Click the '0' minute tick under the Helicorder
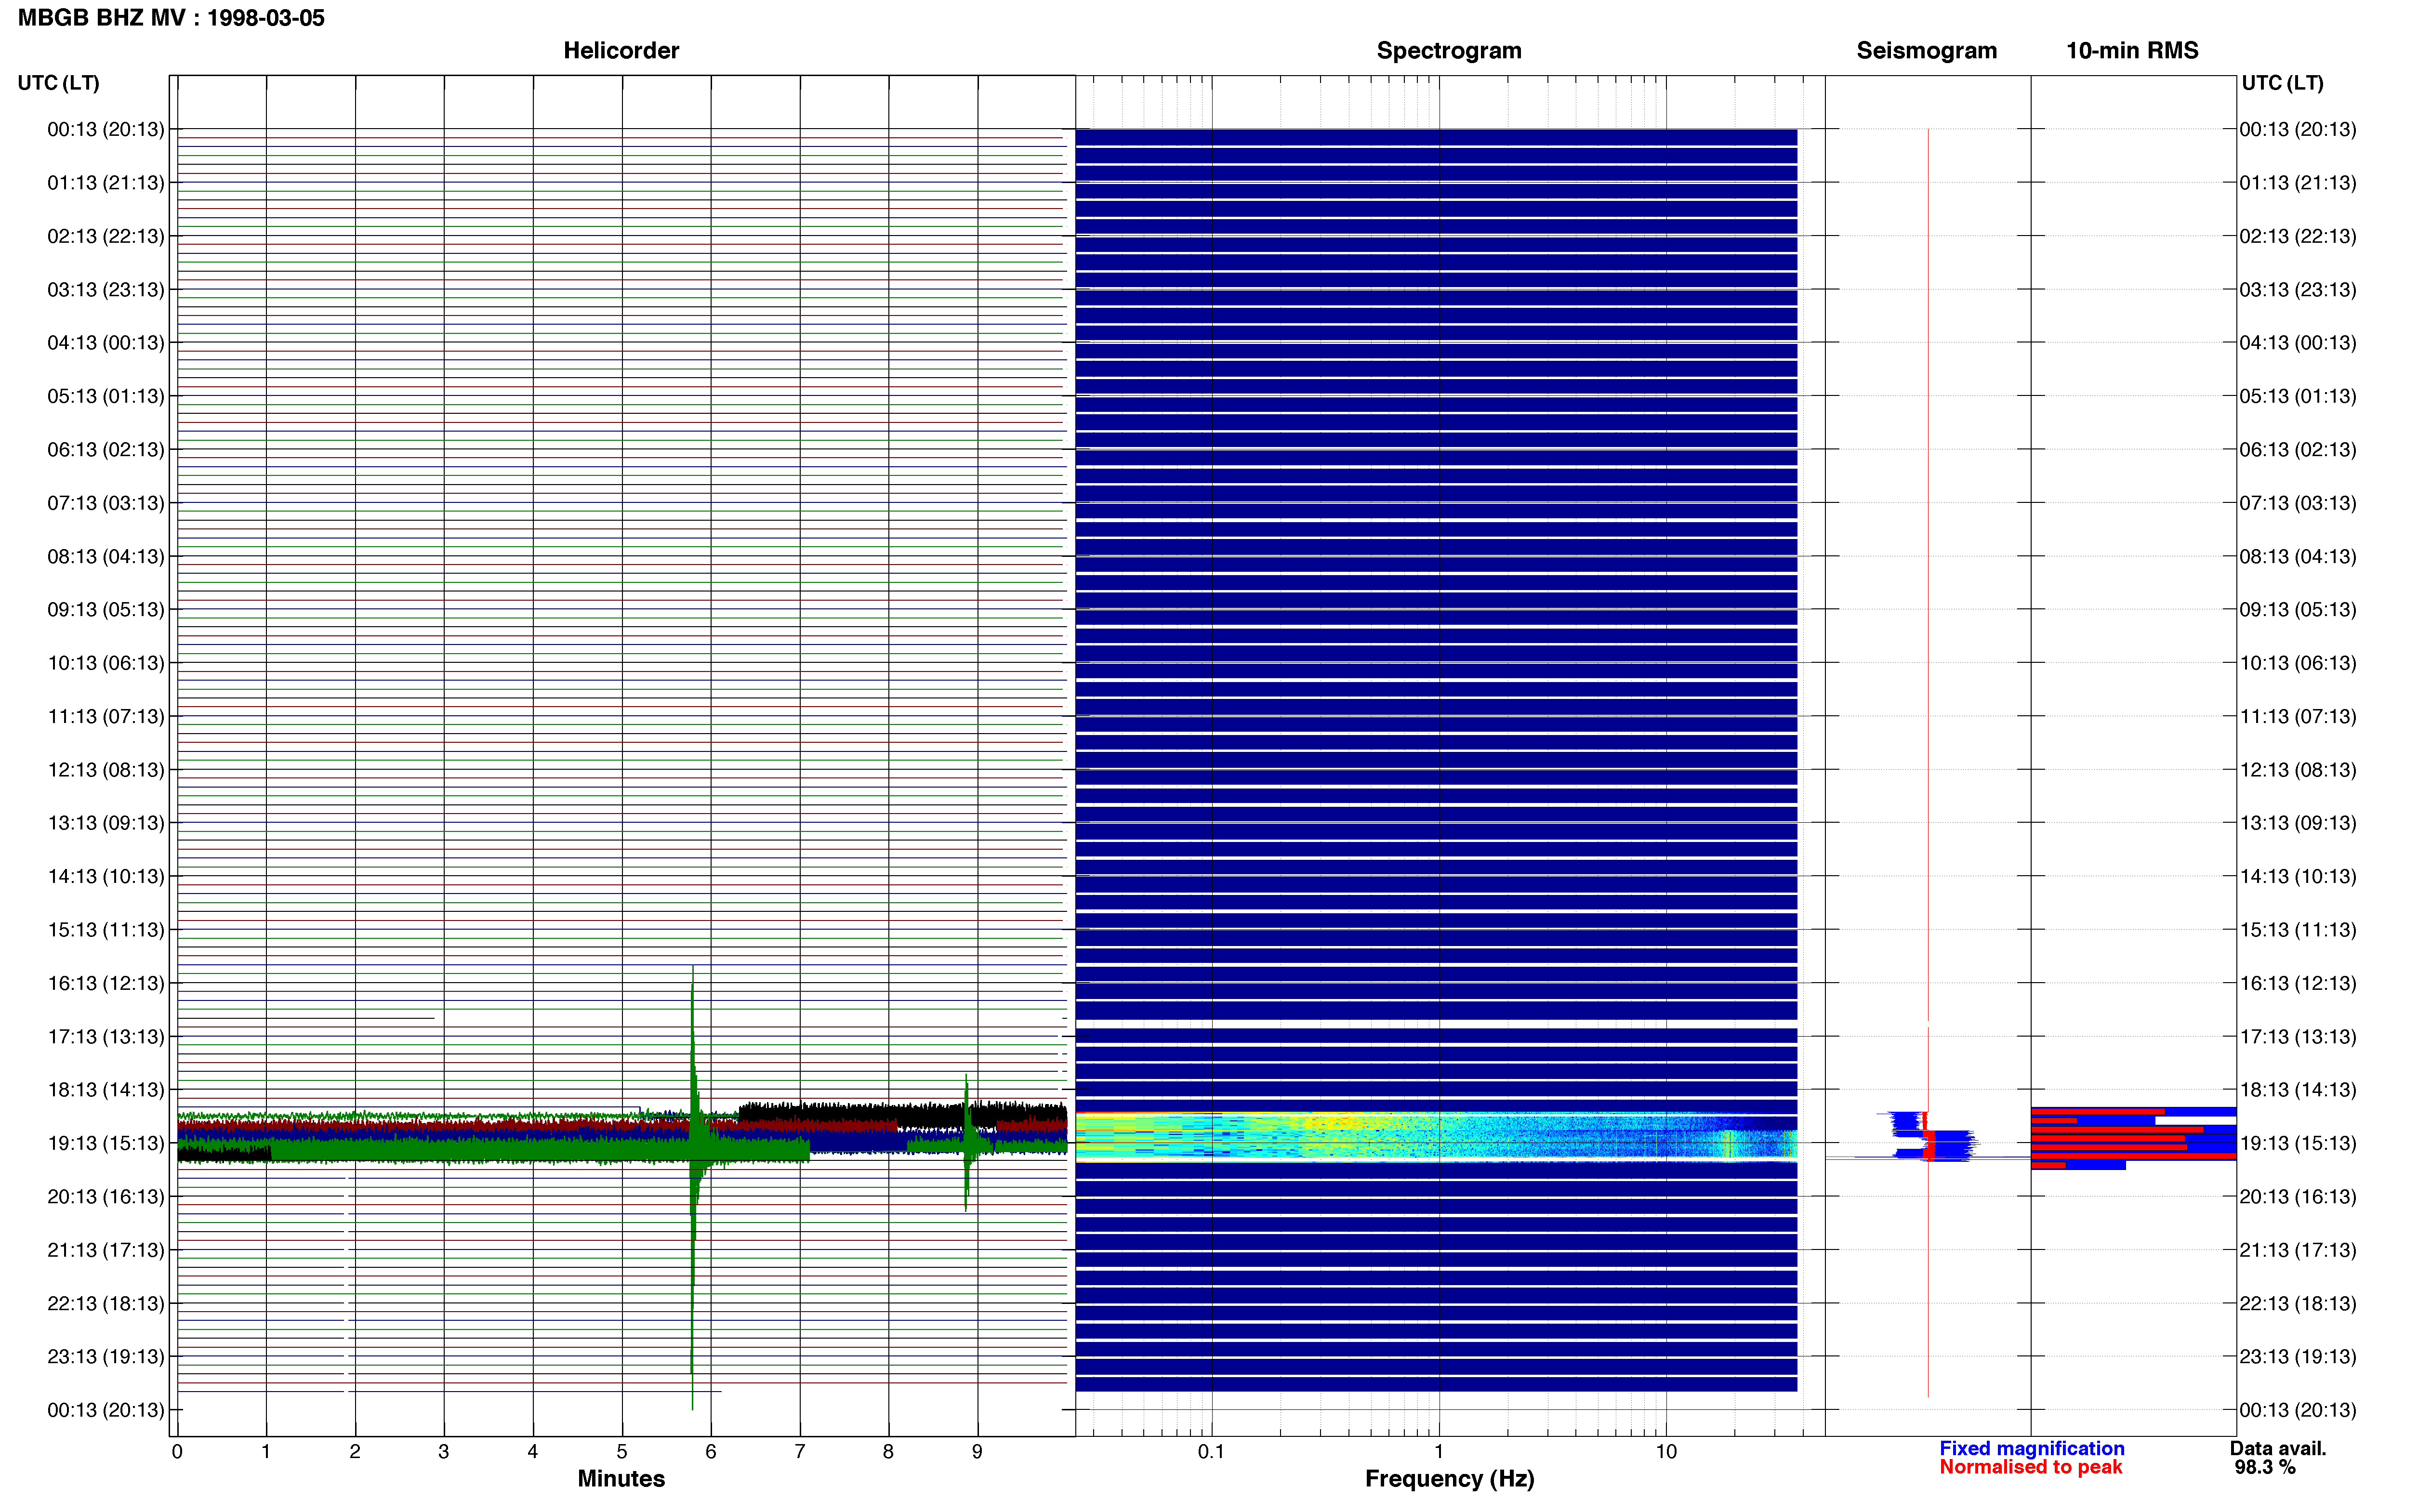The height and width of the screenshot is (1512, 2418). coord(177,1451)
